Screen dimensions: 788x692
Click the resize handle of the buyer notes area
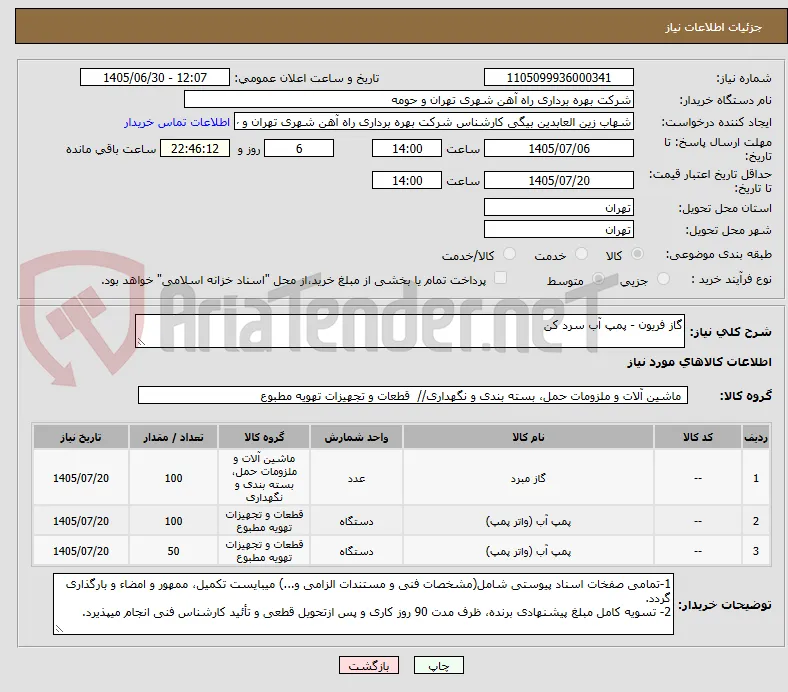click(x=59, y=628)
